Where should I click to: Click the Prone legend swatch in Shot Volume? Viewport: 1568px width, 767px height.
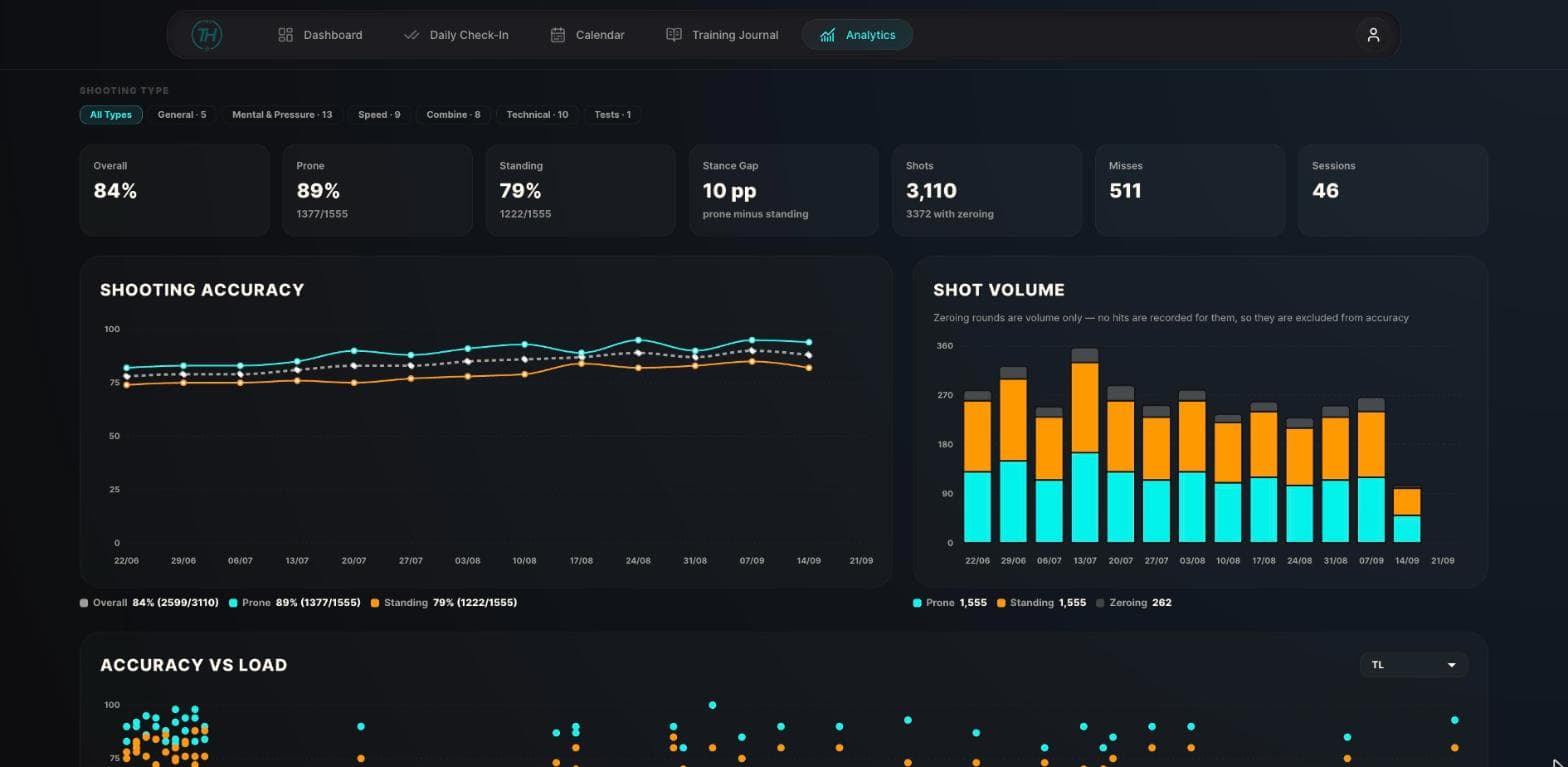917,603
